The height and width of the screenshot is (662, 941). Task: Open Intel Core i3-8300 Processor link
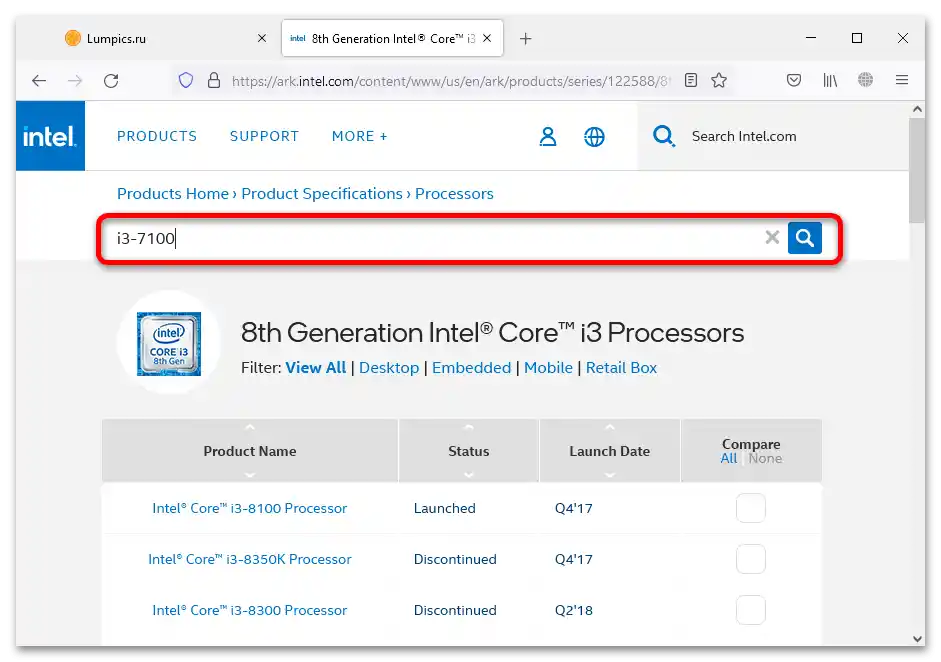[250, 610]
